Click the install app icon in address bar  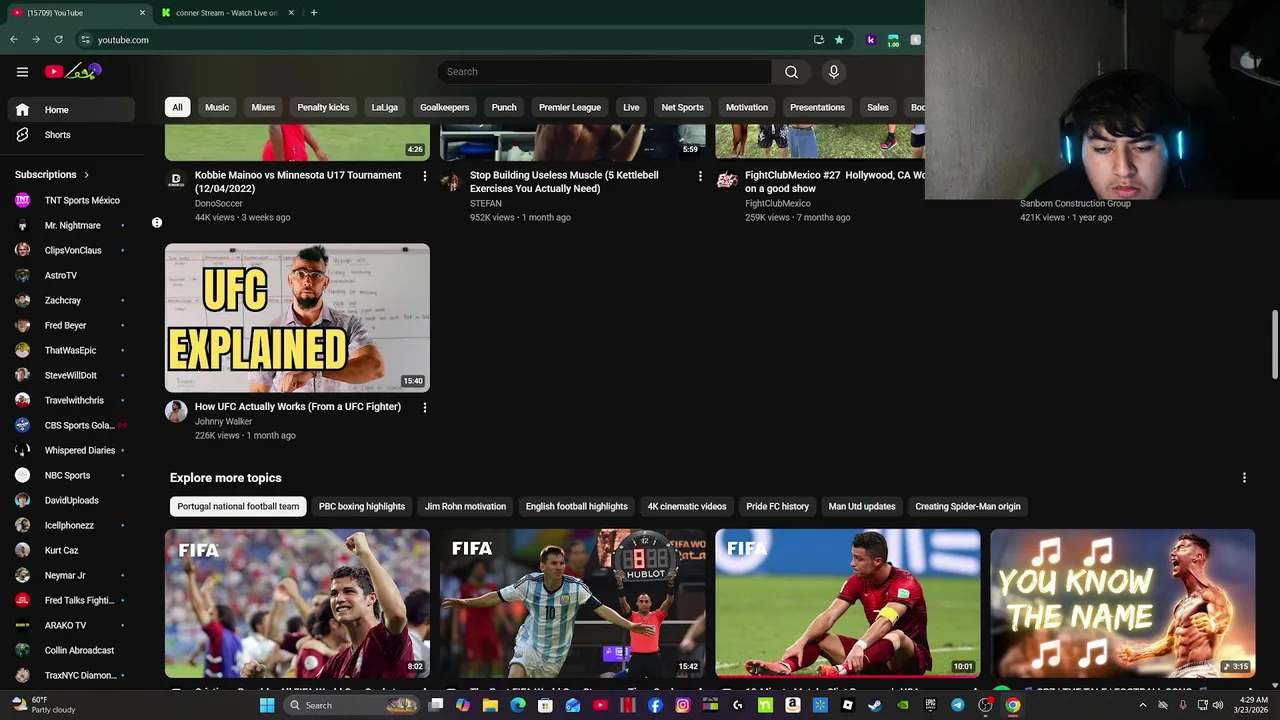click(x=819, y=40)
